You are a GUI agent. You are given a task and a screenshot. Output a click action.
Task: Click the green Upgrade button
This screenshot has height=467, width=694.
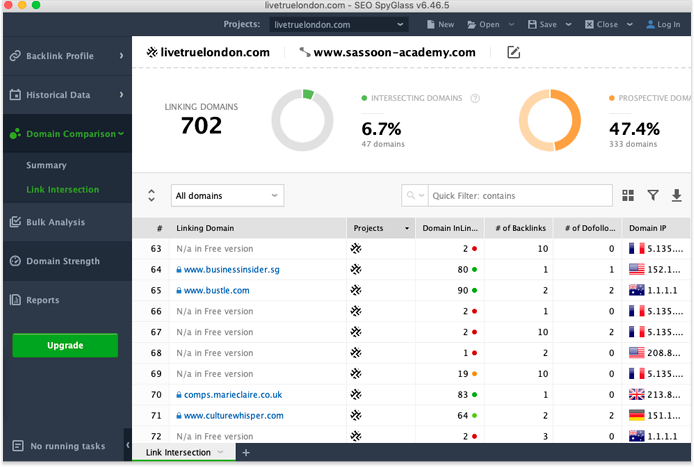pos(65,345)
